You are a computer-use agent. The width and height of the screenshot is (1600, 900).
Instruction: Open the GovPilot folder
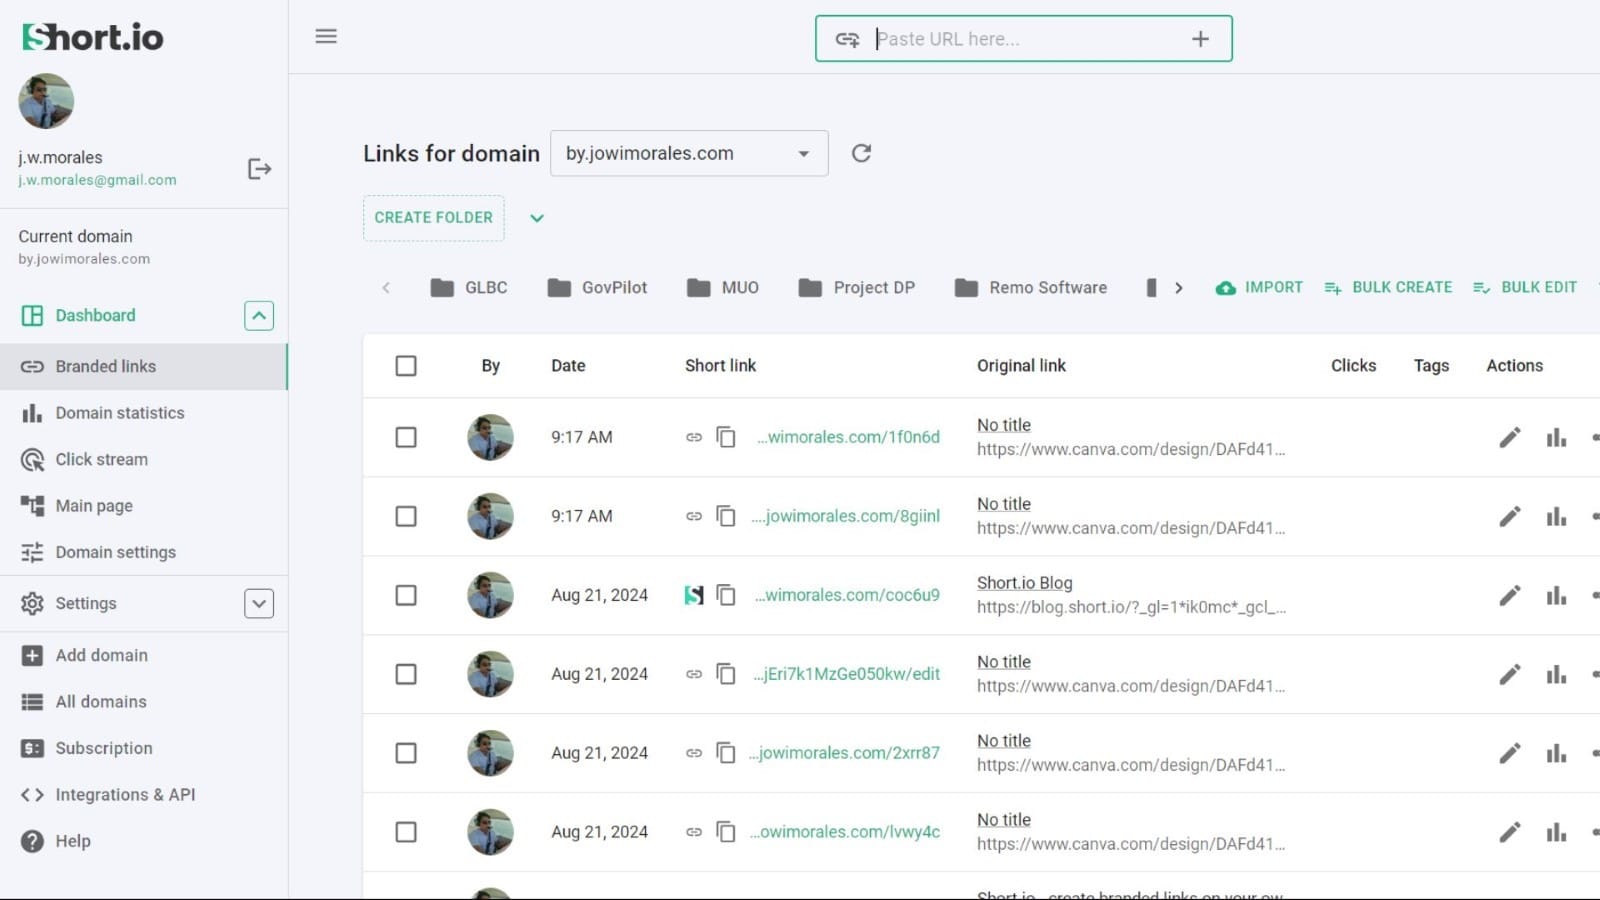tap(597, 288)
